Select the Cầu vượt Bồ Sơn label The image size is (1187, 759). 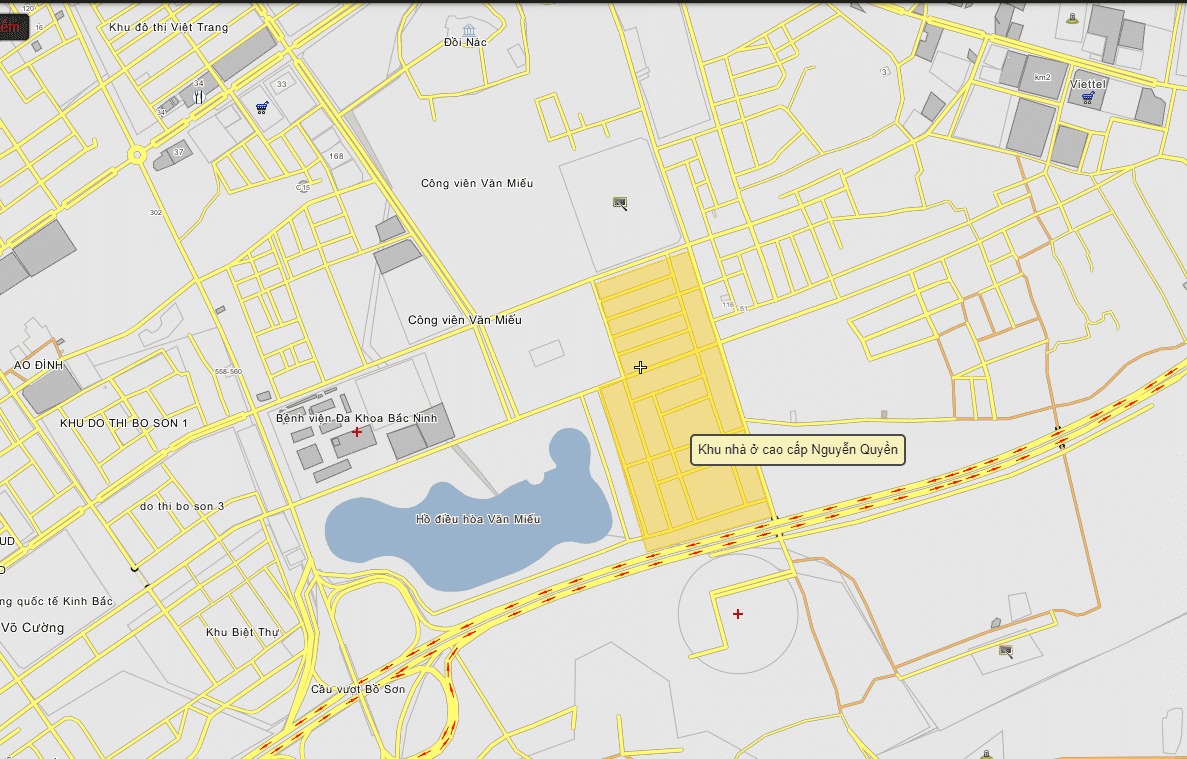coord(357,689)
